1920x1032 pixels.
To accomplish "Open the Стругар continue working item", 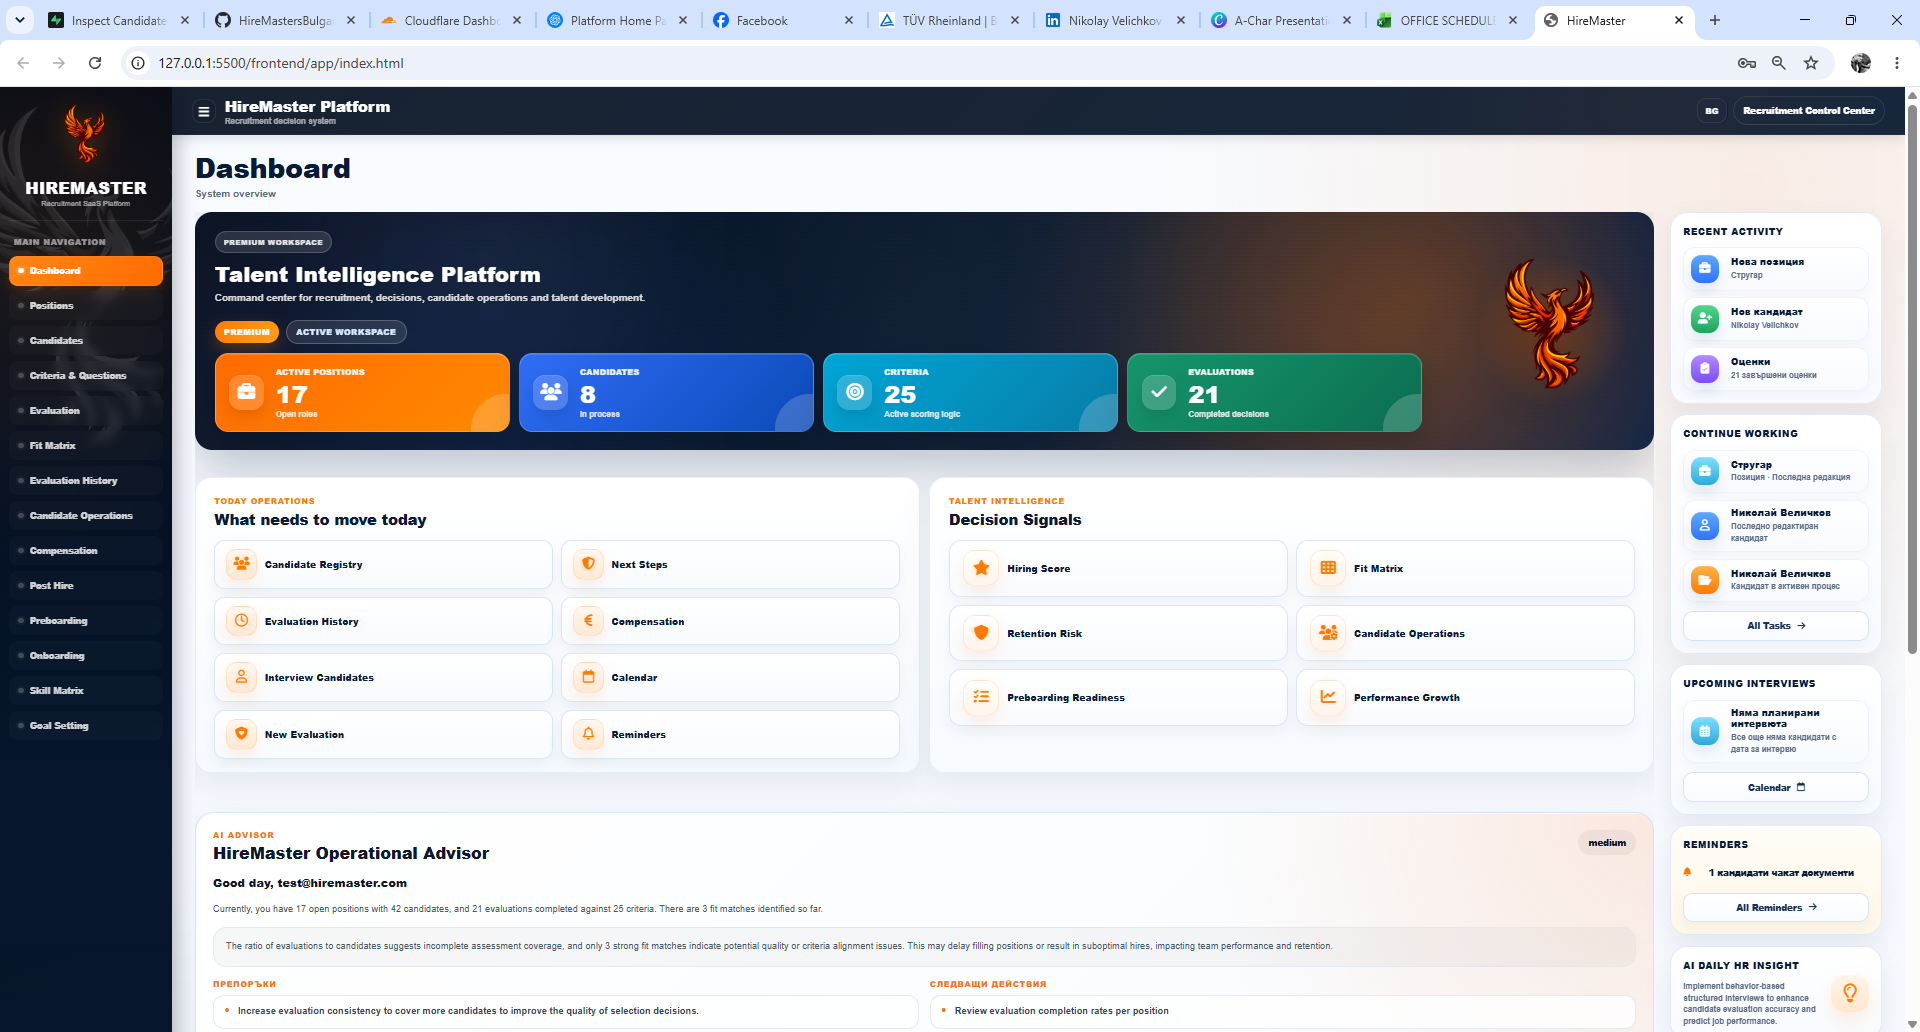I will (x=1776, y=471).
